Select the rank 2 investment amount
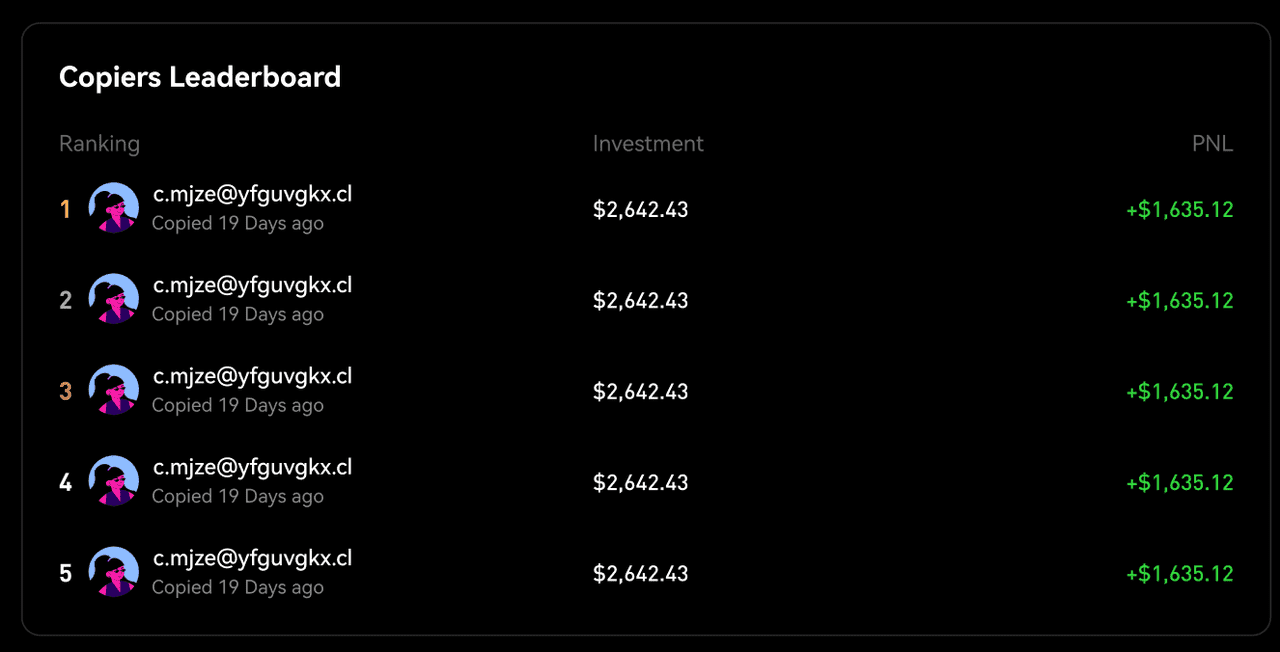The height and width of the screenshot is (652, 1280). pos(640,301)
